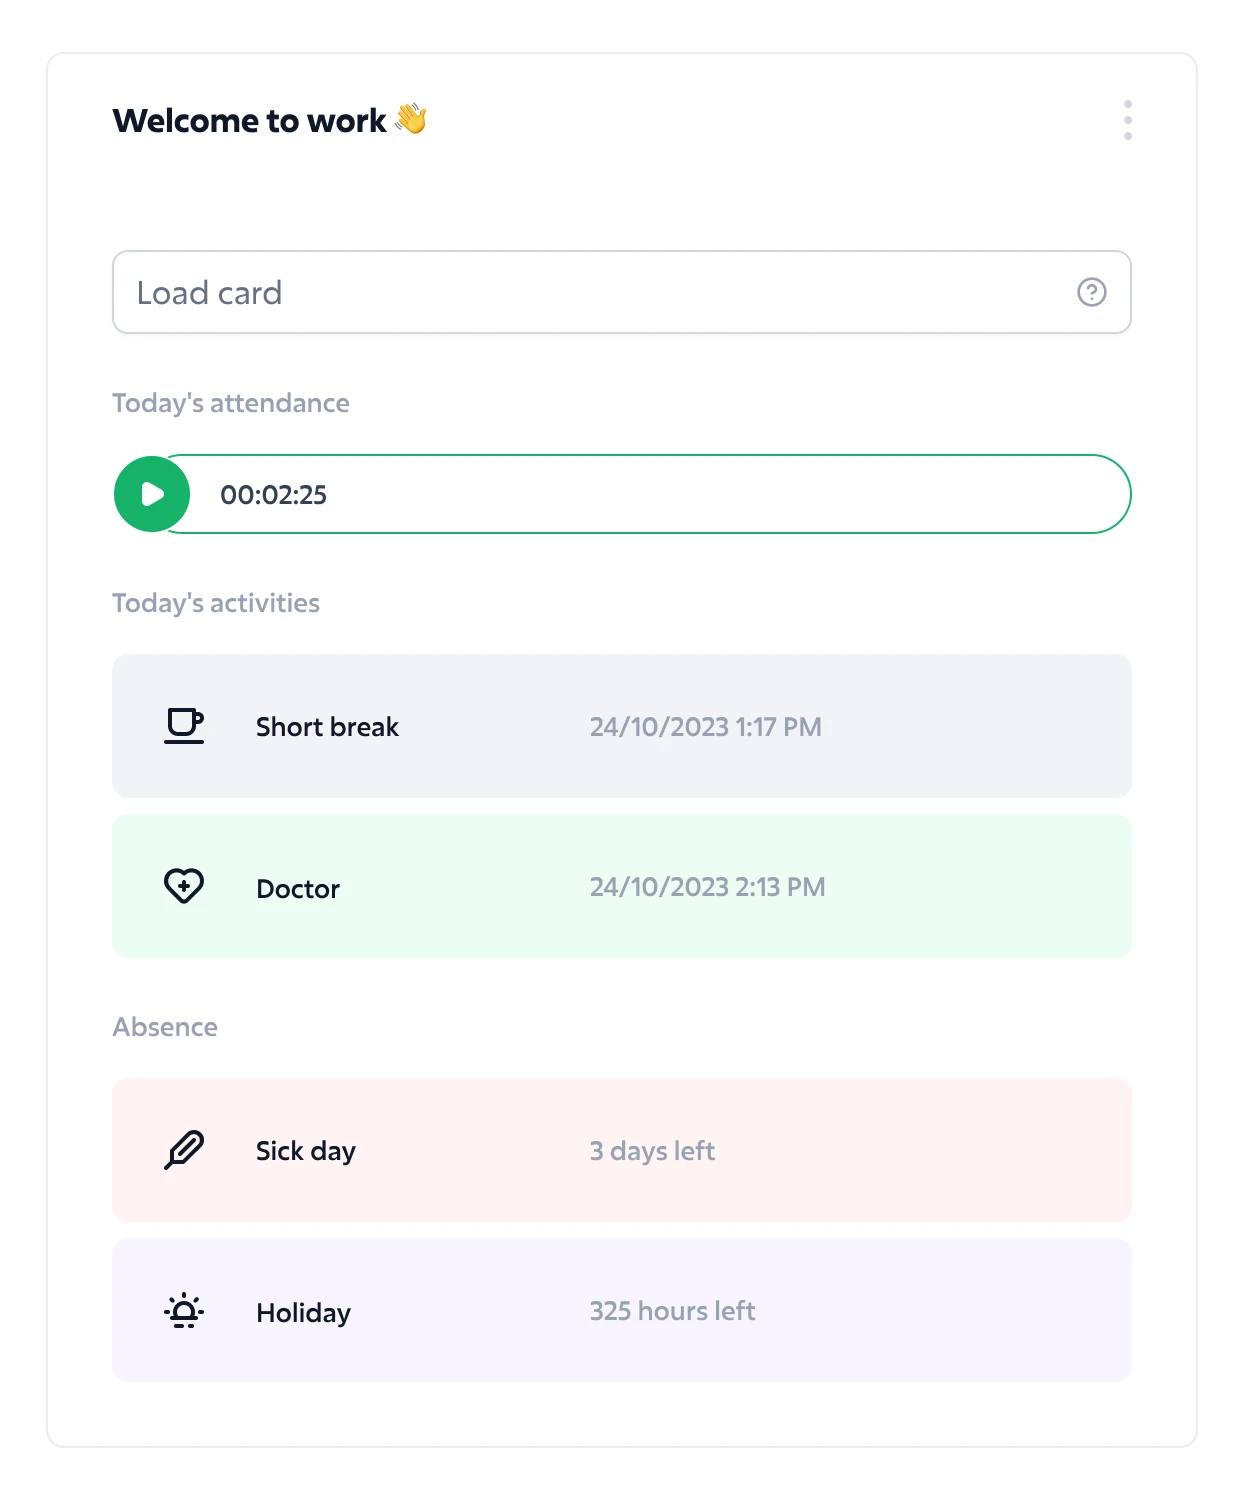Click the help question mark icon
Viewport: 1244px width, 1500px height.
[x=1091, y=292]
